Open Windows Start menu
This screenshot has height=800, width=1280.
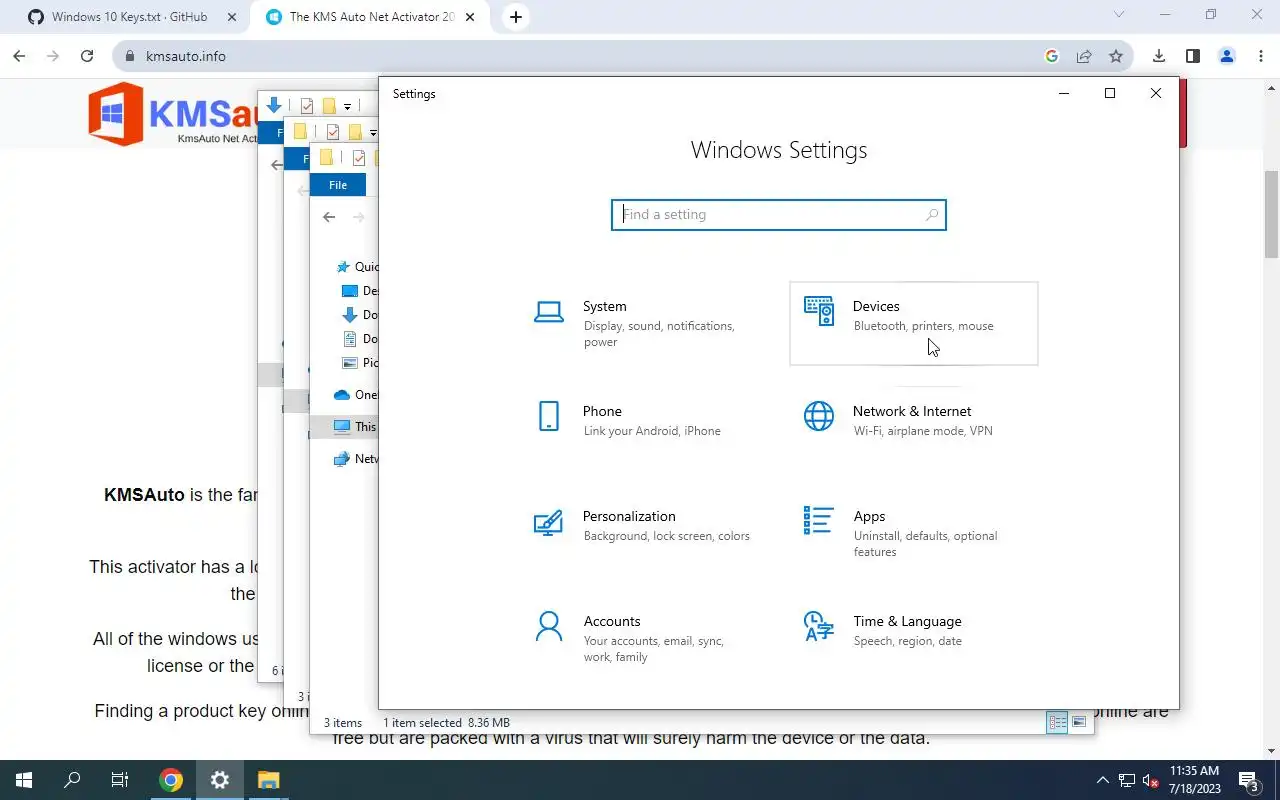(x=24, y=780)
